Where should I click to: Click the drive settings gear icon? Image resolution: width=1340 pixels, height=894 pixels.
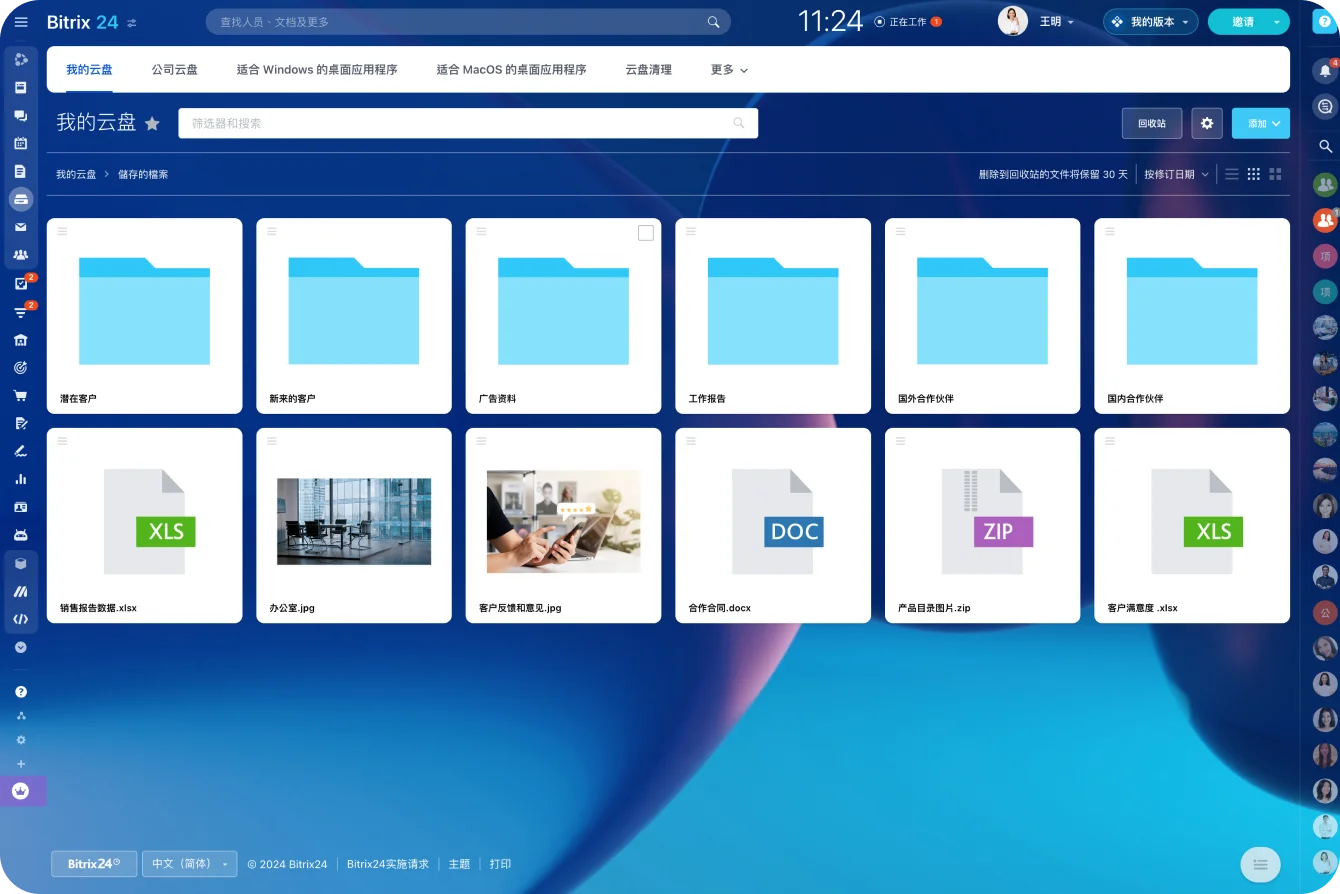tap(1207, 123)
